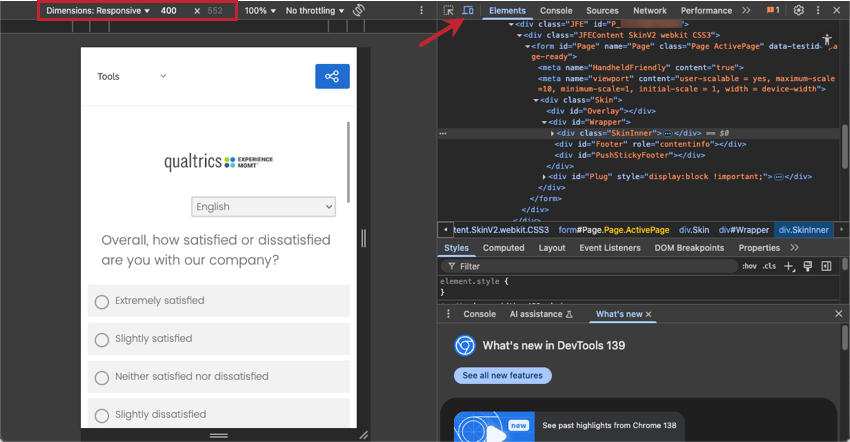850x442 pixels.
Task: Open the English language dropdown
Action: click(x=264, y=207)
